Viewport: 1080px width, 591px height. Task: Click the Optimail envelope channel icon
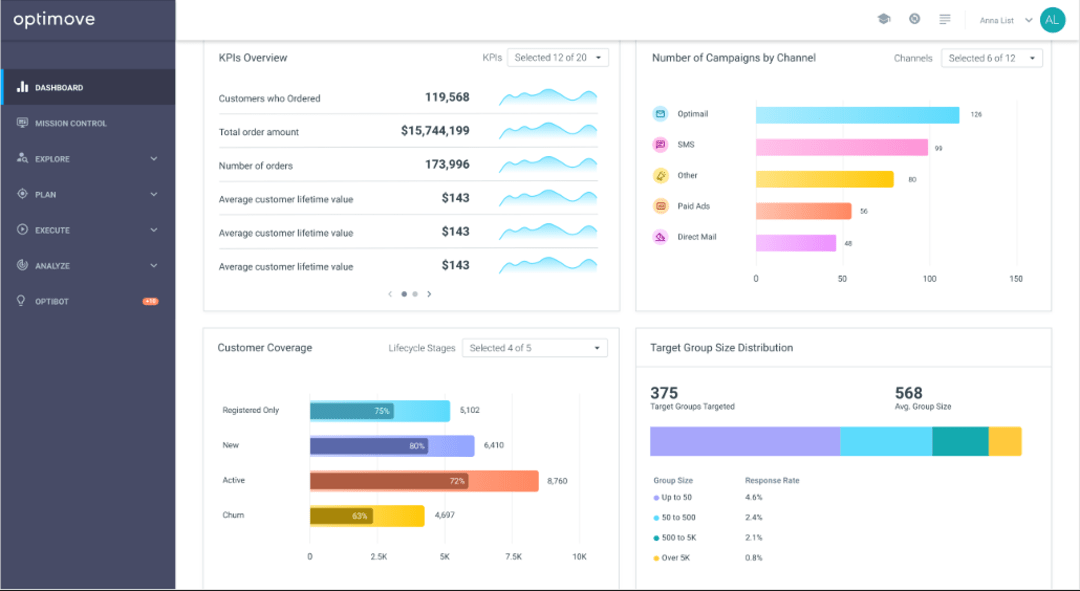coord(660,114)
